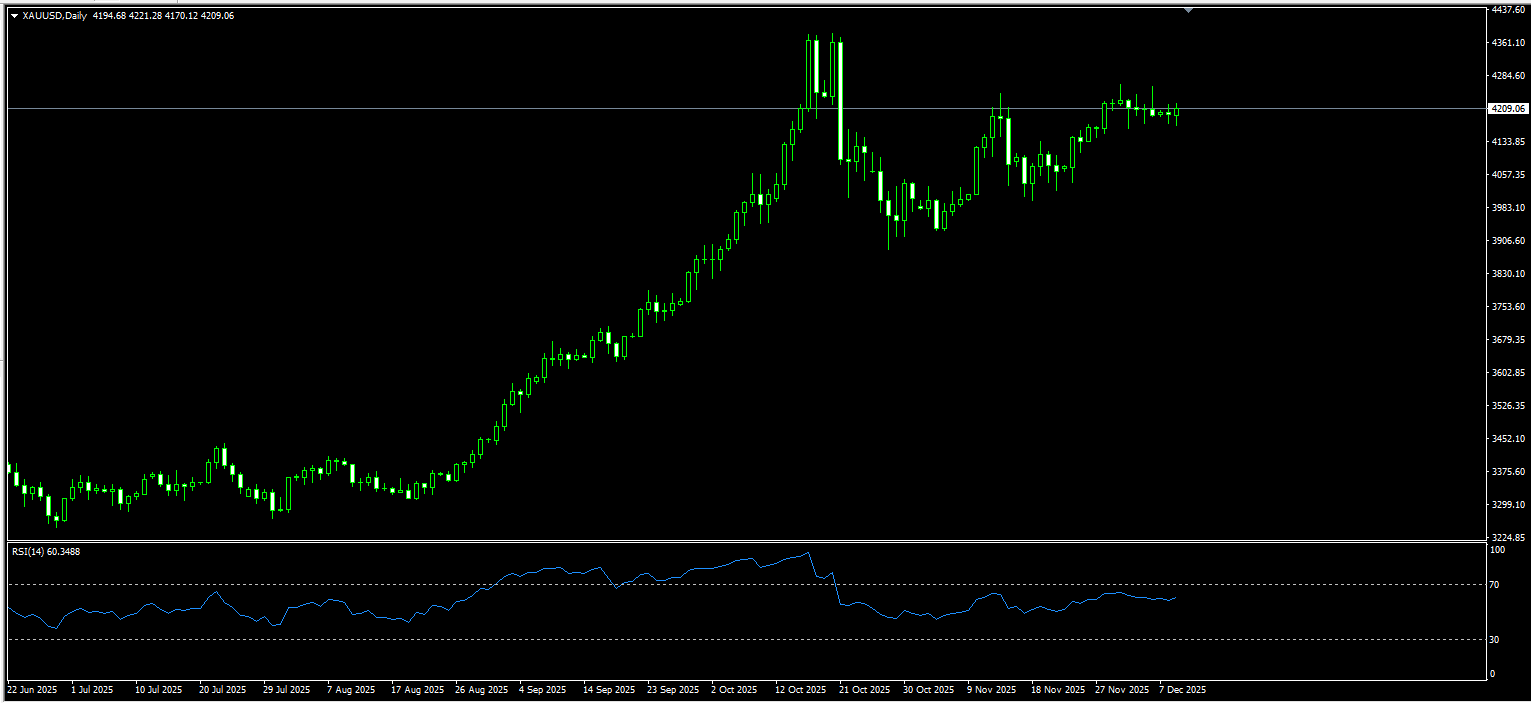Click the RSI 30 level value on scale
1531x703 pixels.
coord(1497,639)
